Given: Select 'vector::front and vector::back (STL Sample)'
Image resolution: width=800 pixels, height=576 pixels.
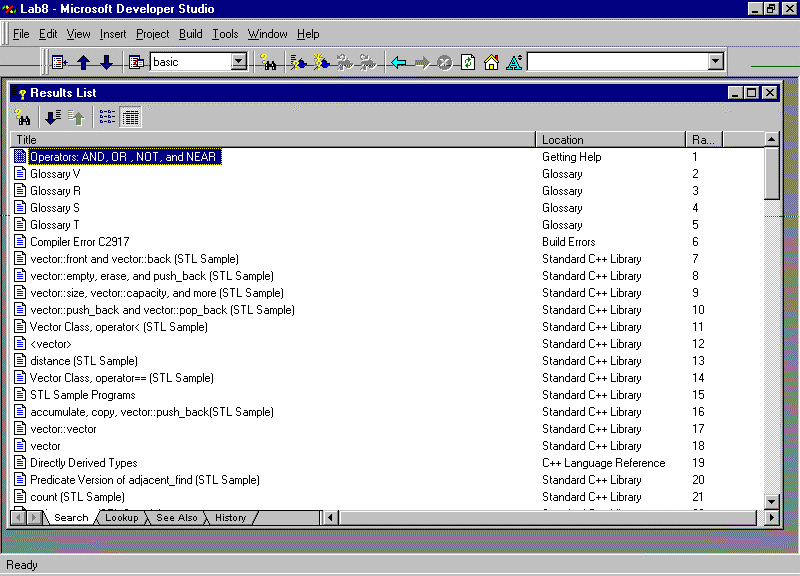Looking at the screenshot, I should pos(134,259).
